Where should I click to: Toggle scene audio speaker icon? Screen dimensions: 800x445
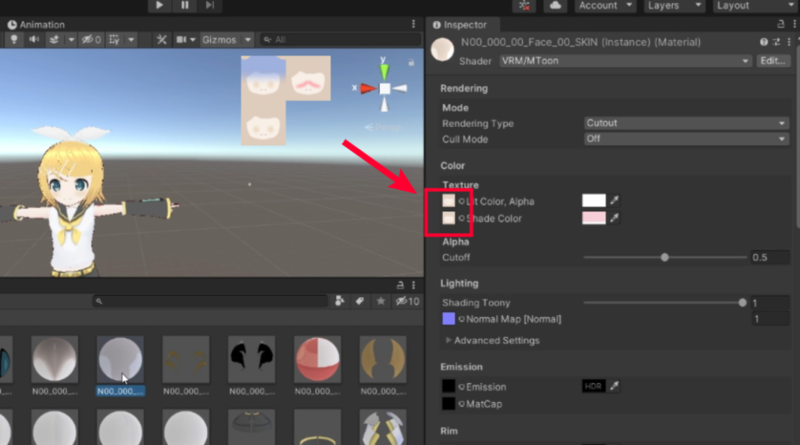point(34,39)
